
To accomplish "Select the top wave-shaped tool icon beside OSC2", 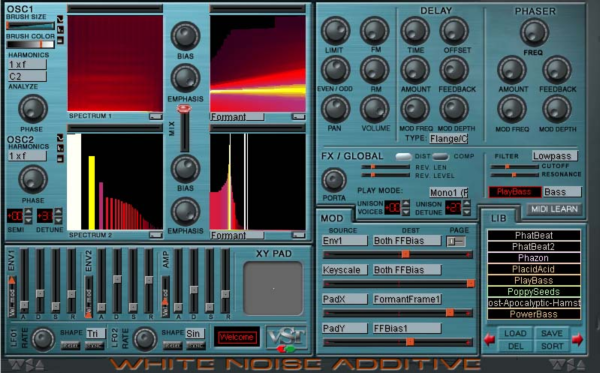I will (60, 138).
